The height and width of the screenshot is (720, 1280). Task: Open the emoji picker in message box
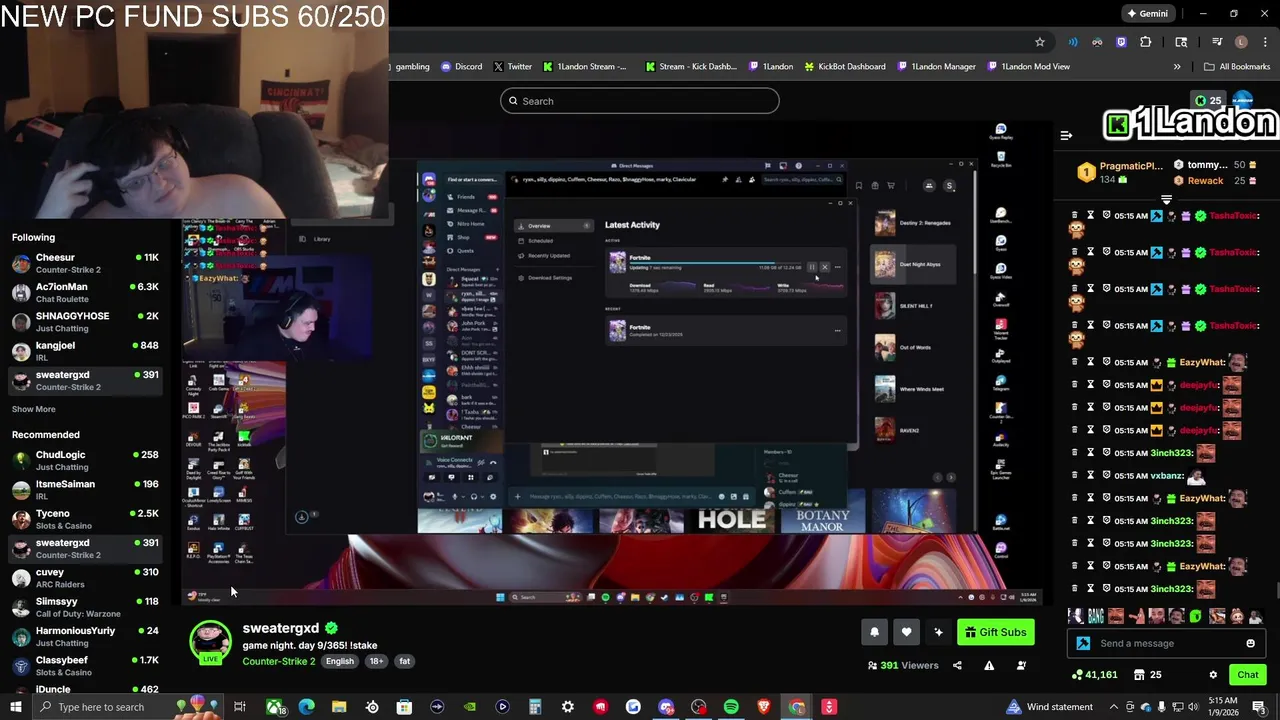pyautogui.click(x=1250, y=644)
